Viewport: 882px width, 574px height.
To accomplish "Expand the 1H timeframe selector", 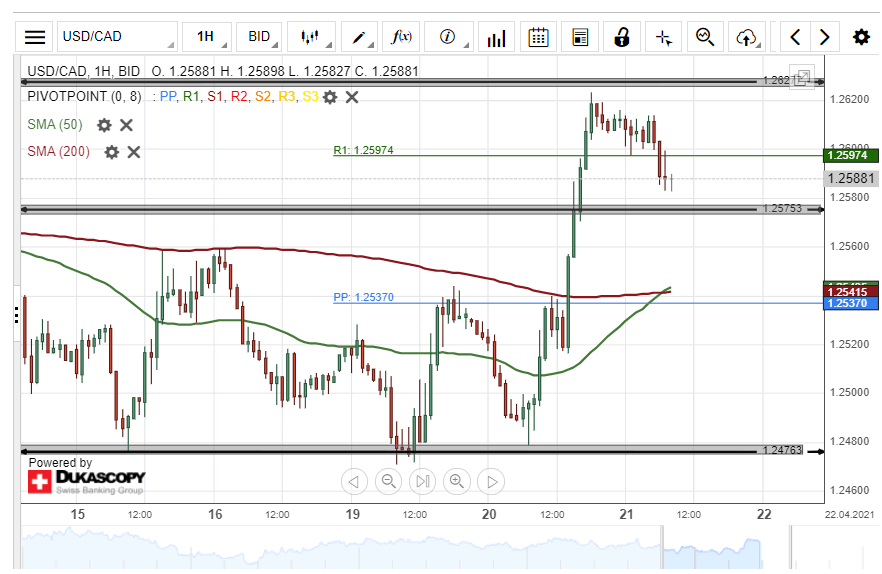I will tap(206, 37).
